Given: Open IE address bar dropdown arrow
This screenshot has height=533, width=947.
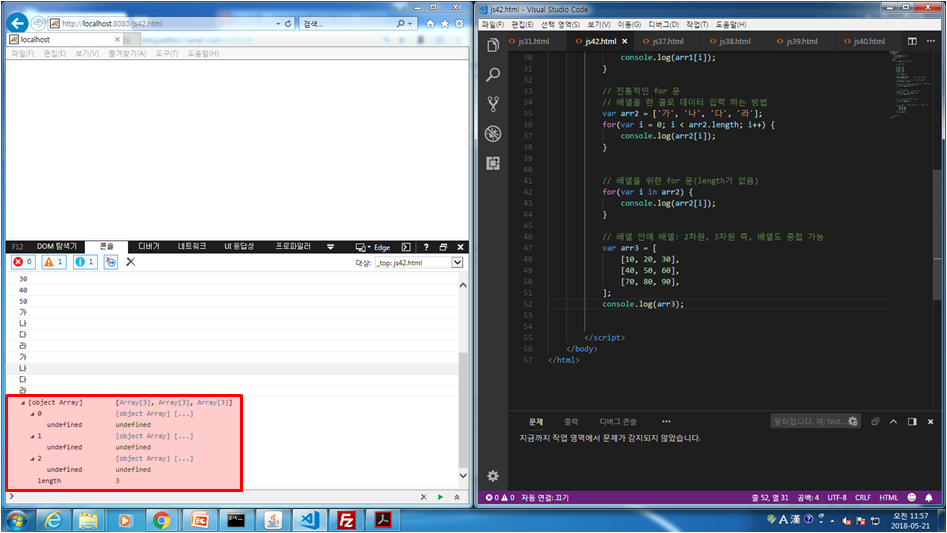Looking at the screenshot, I should pos(278,24).
